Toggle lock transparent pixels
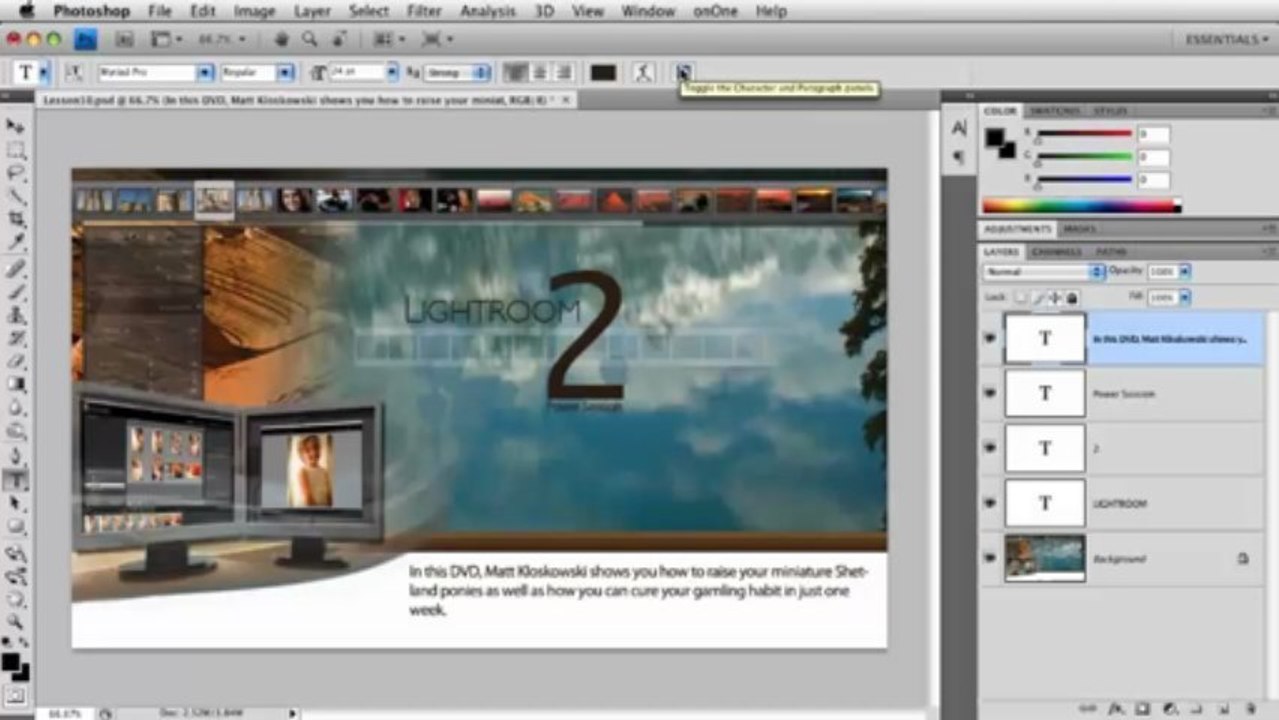 pyautogui.click(x=1021, y=298)
